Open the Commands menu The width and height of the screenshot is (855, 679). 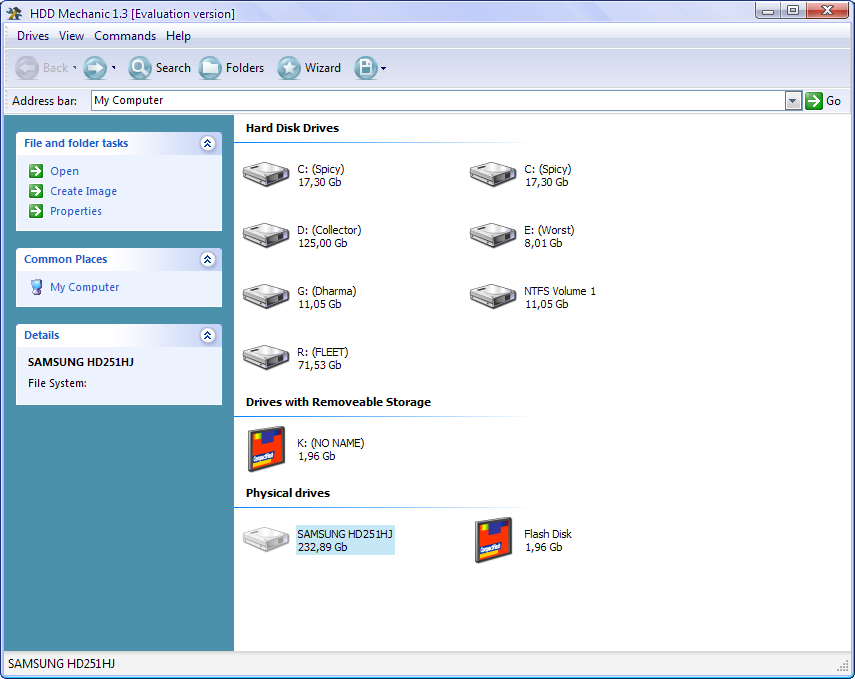point(125,36)
